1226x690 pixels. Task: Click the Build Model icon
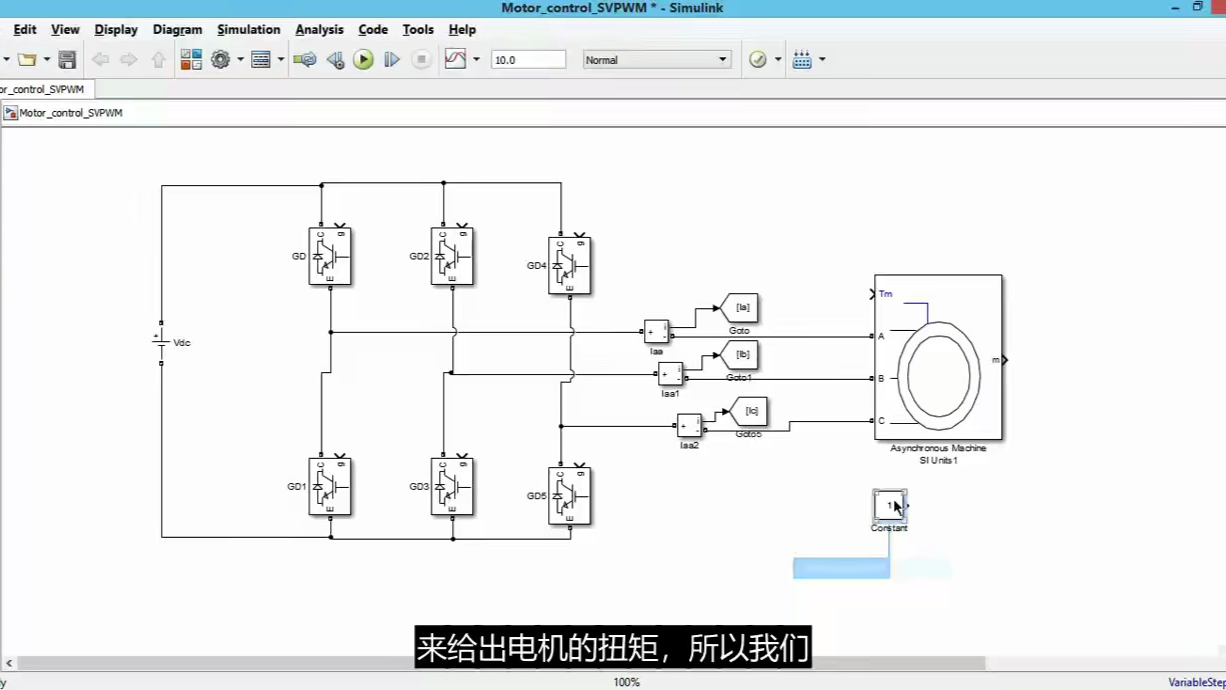[x=802, y=59]
